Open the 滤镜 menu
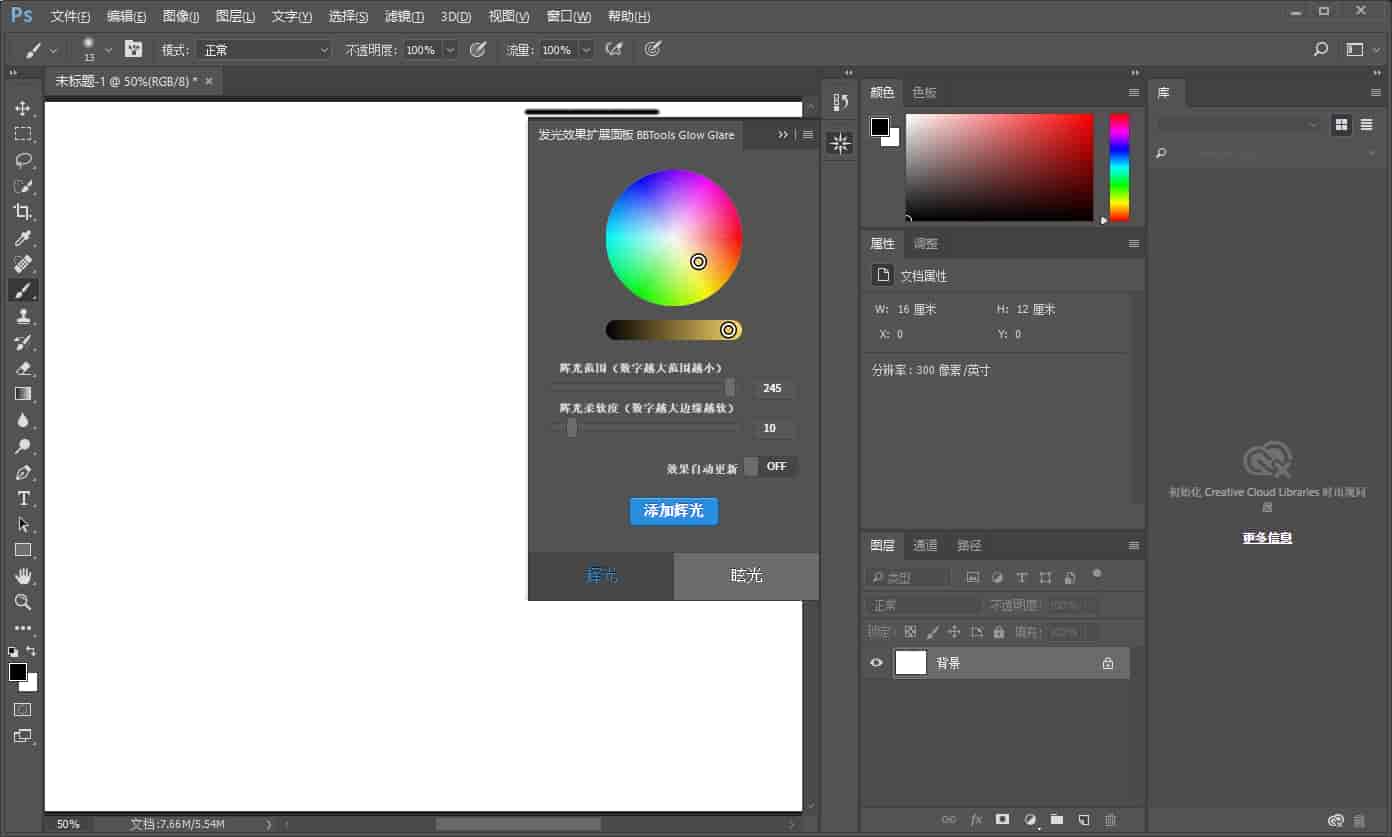 [x=404, y=17]
